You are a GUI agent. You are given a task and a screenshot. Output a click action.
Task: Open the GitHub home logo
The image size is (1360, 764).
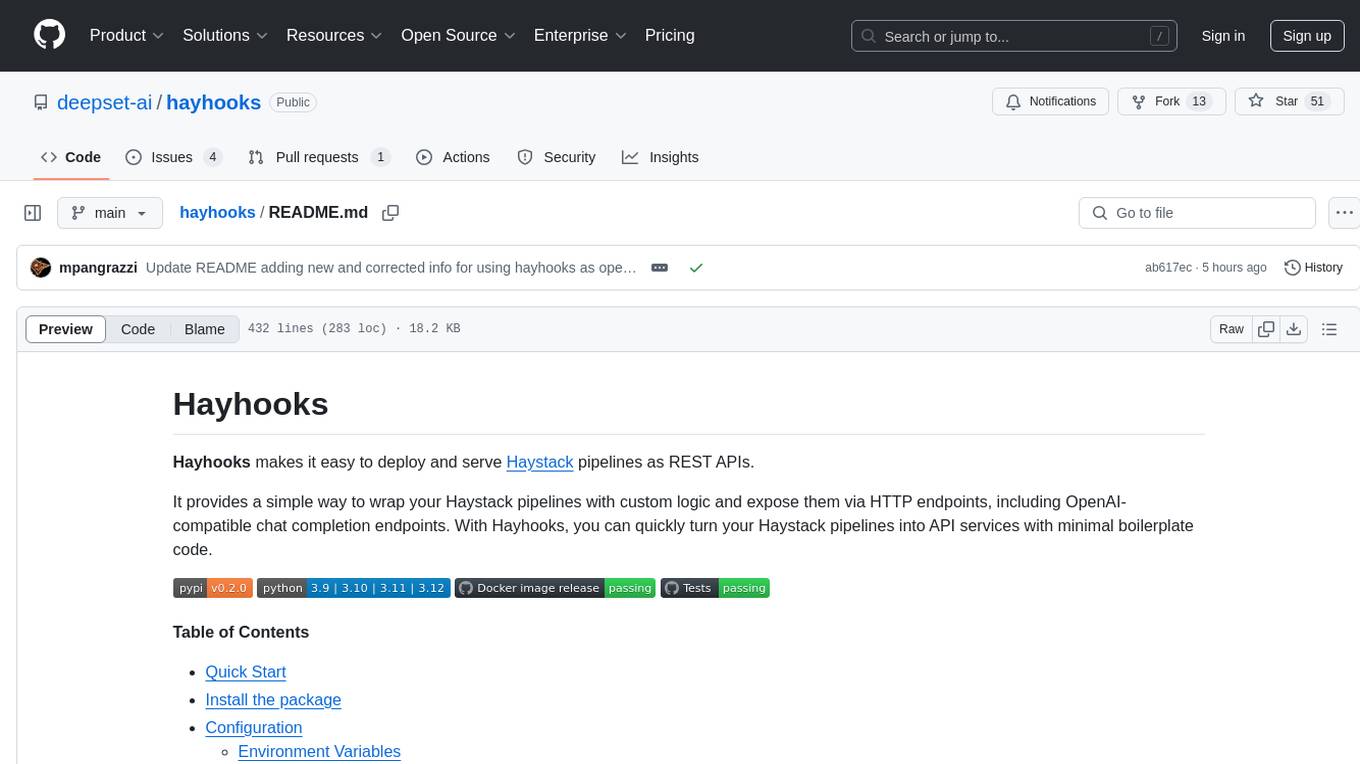49,35
